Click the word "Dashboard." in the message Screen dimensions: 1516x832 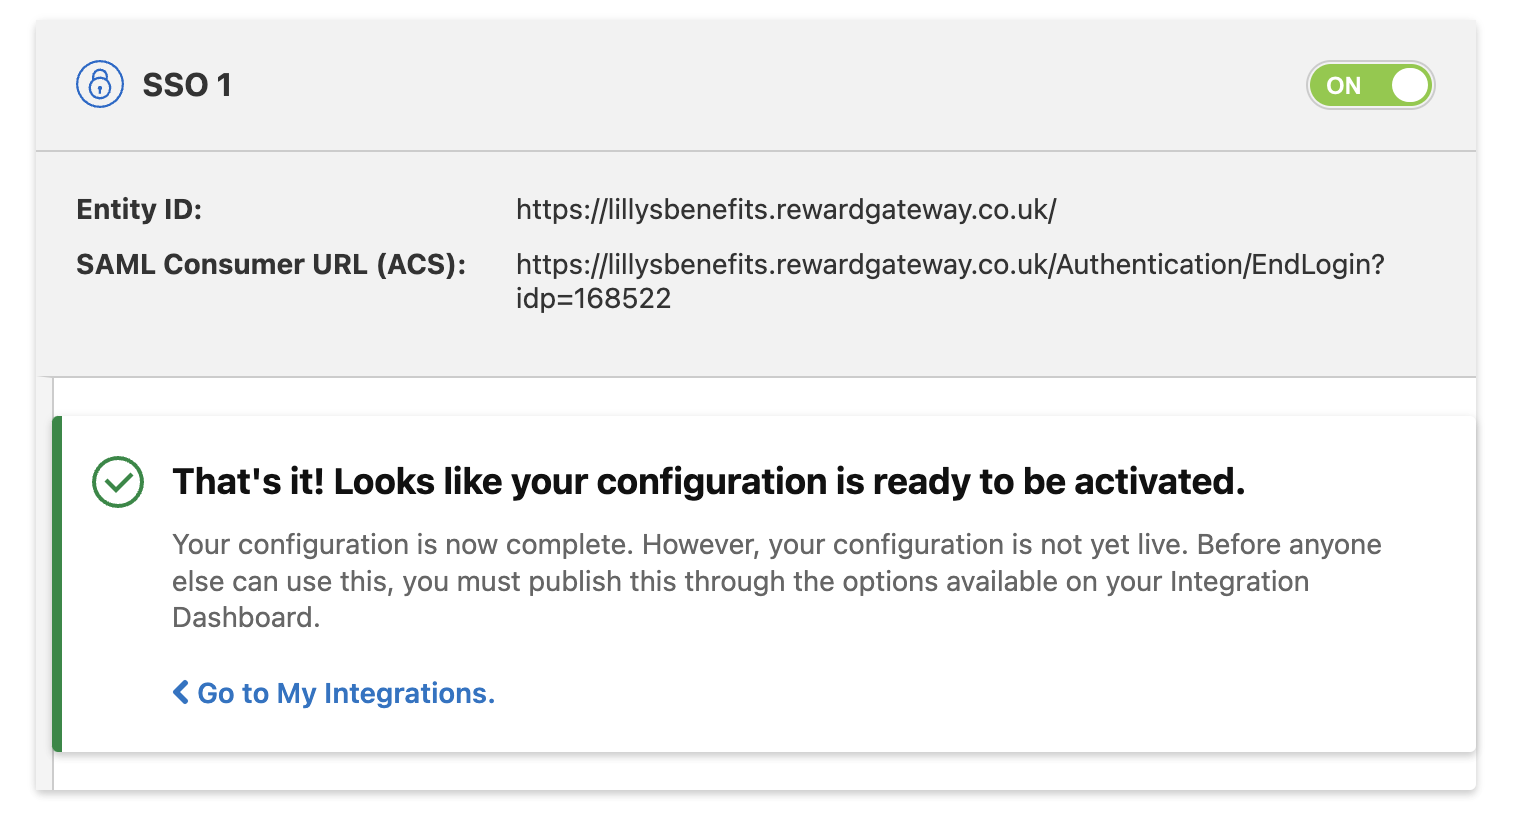pyautogui.click(x=246, y=617)
